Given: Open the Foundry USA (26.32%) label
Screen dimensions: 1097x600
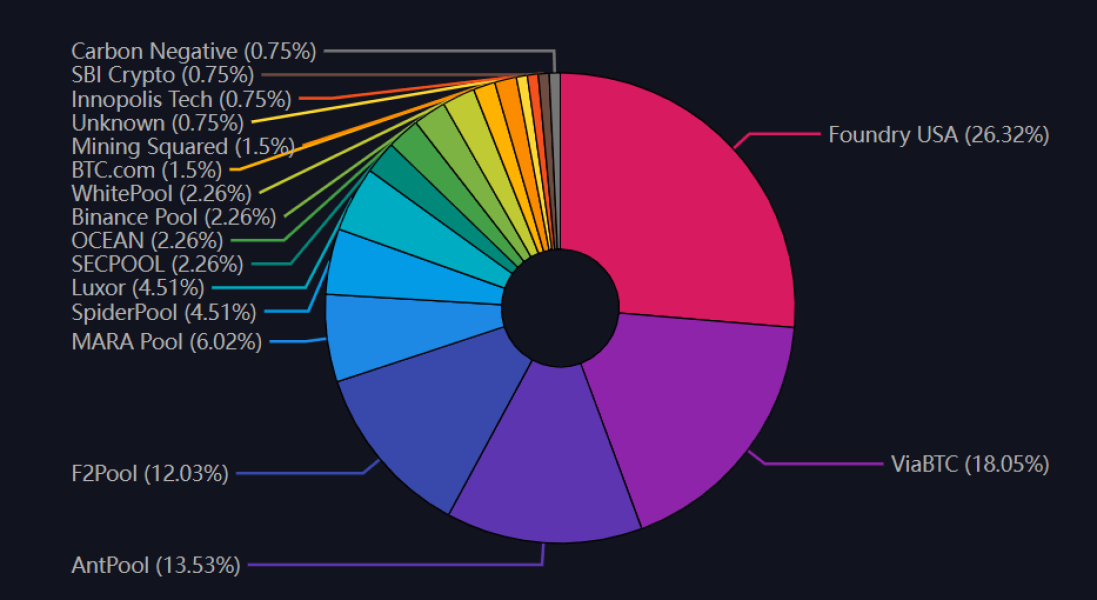Looking at the screenshot, I should coord(938,134).
